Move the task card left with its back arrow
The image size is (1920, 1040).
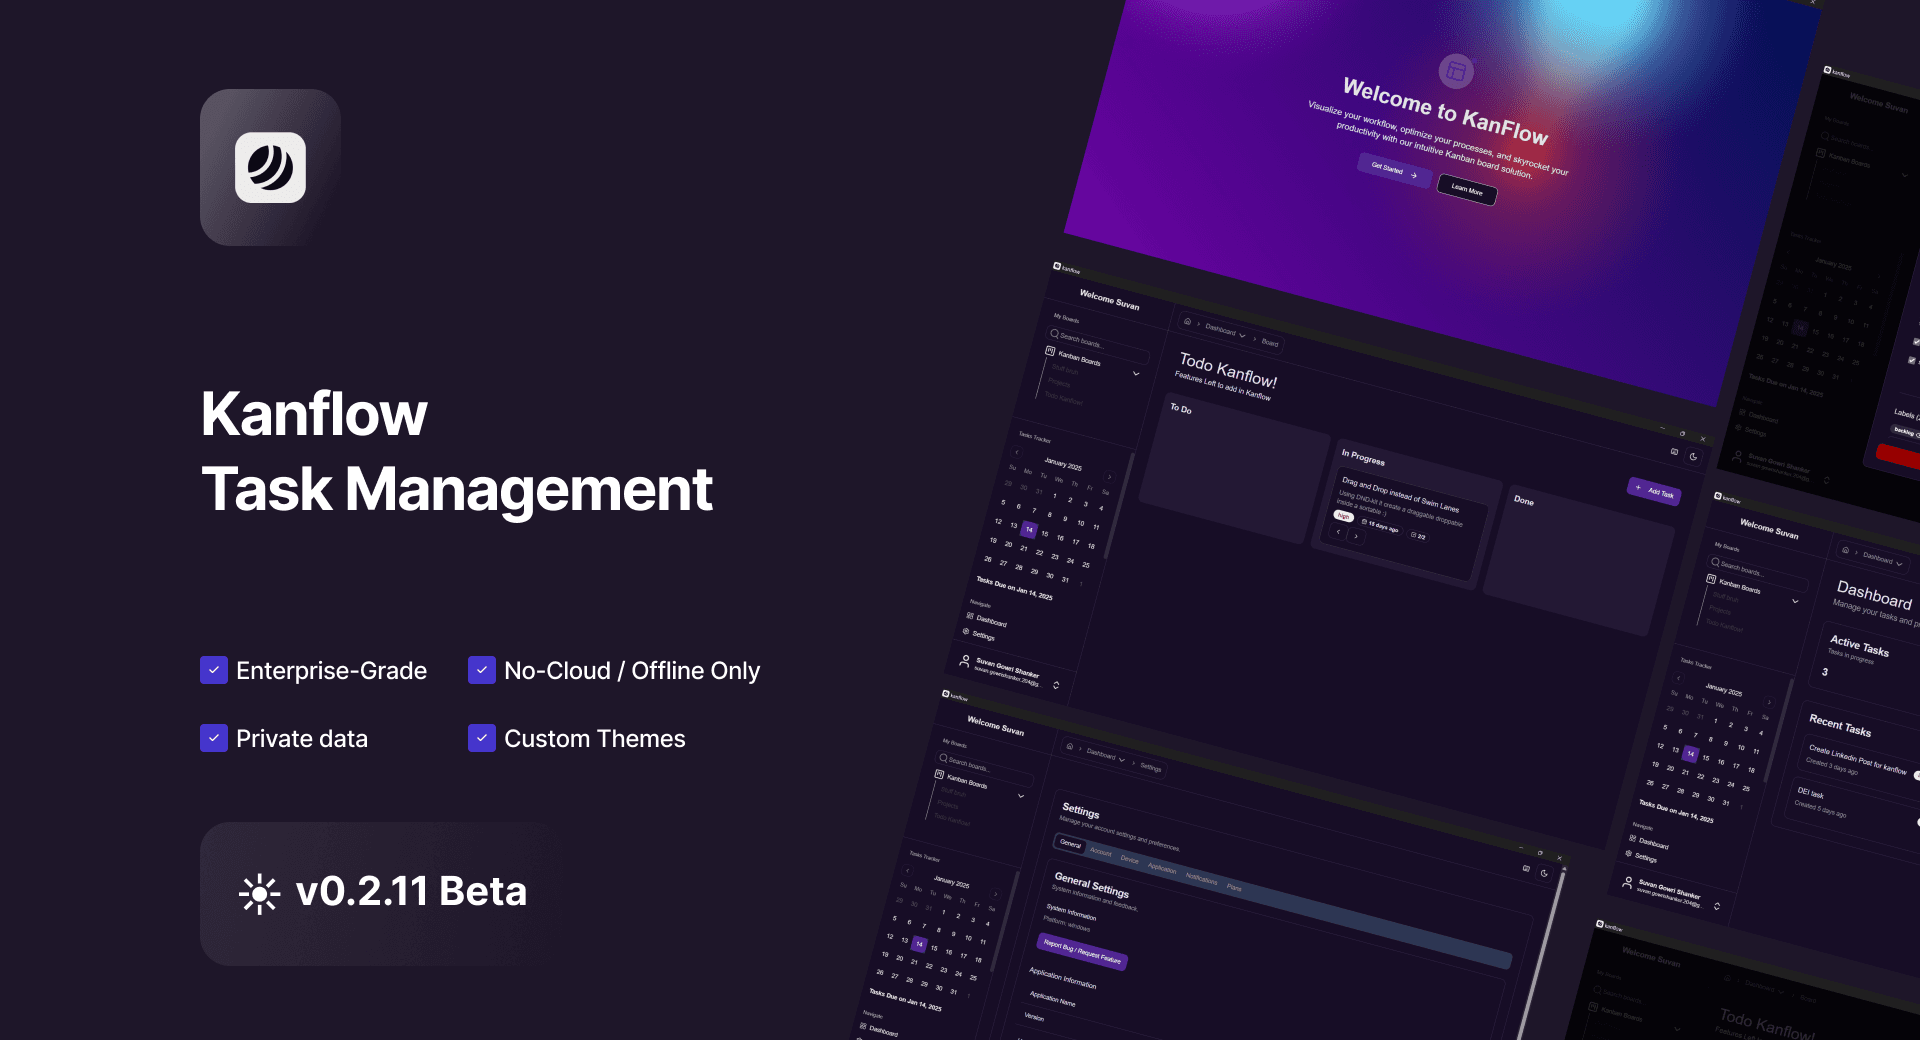[1338, 531]
